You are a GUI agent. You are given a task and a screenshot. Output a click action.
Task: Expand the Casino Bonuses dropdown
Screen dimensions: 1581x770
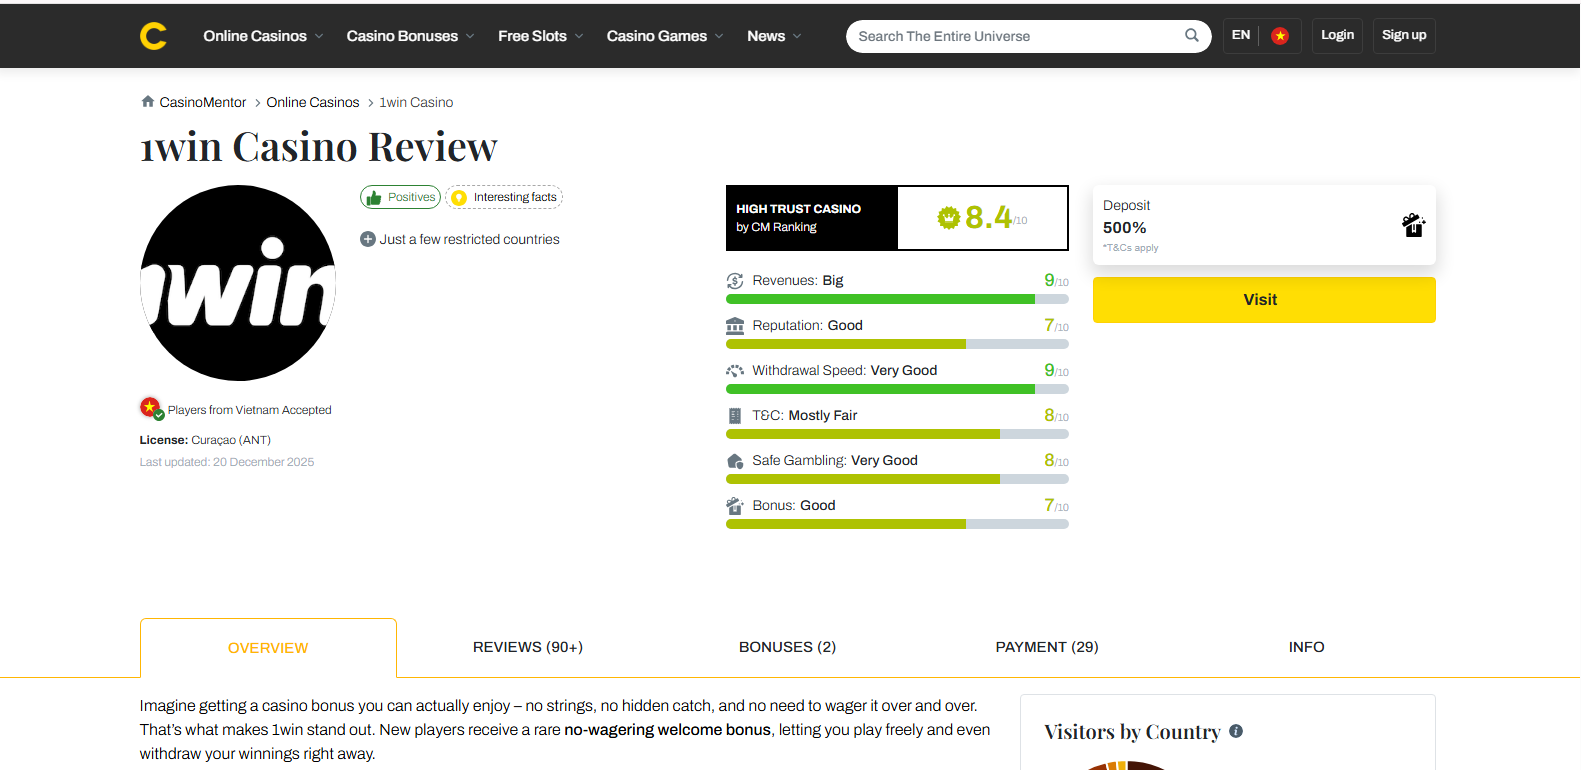(410, 36)
